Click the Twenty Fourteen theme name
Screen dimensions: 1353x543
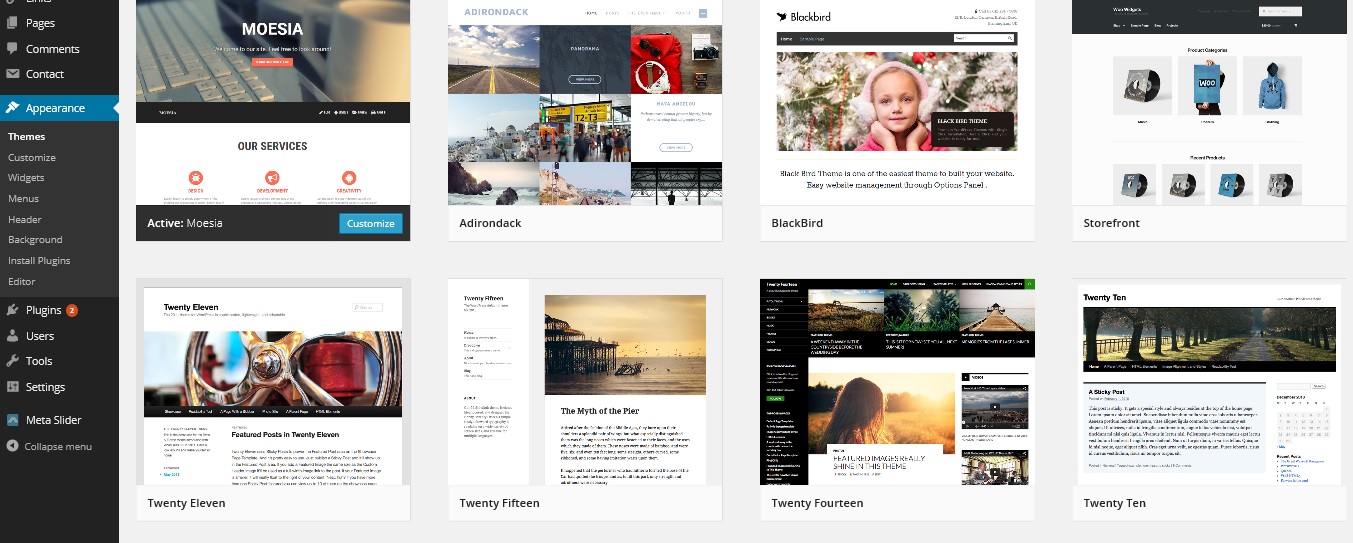pos(817,503)
